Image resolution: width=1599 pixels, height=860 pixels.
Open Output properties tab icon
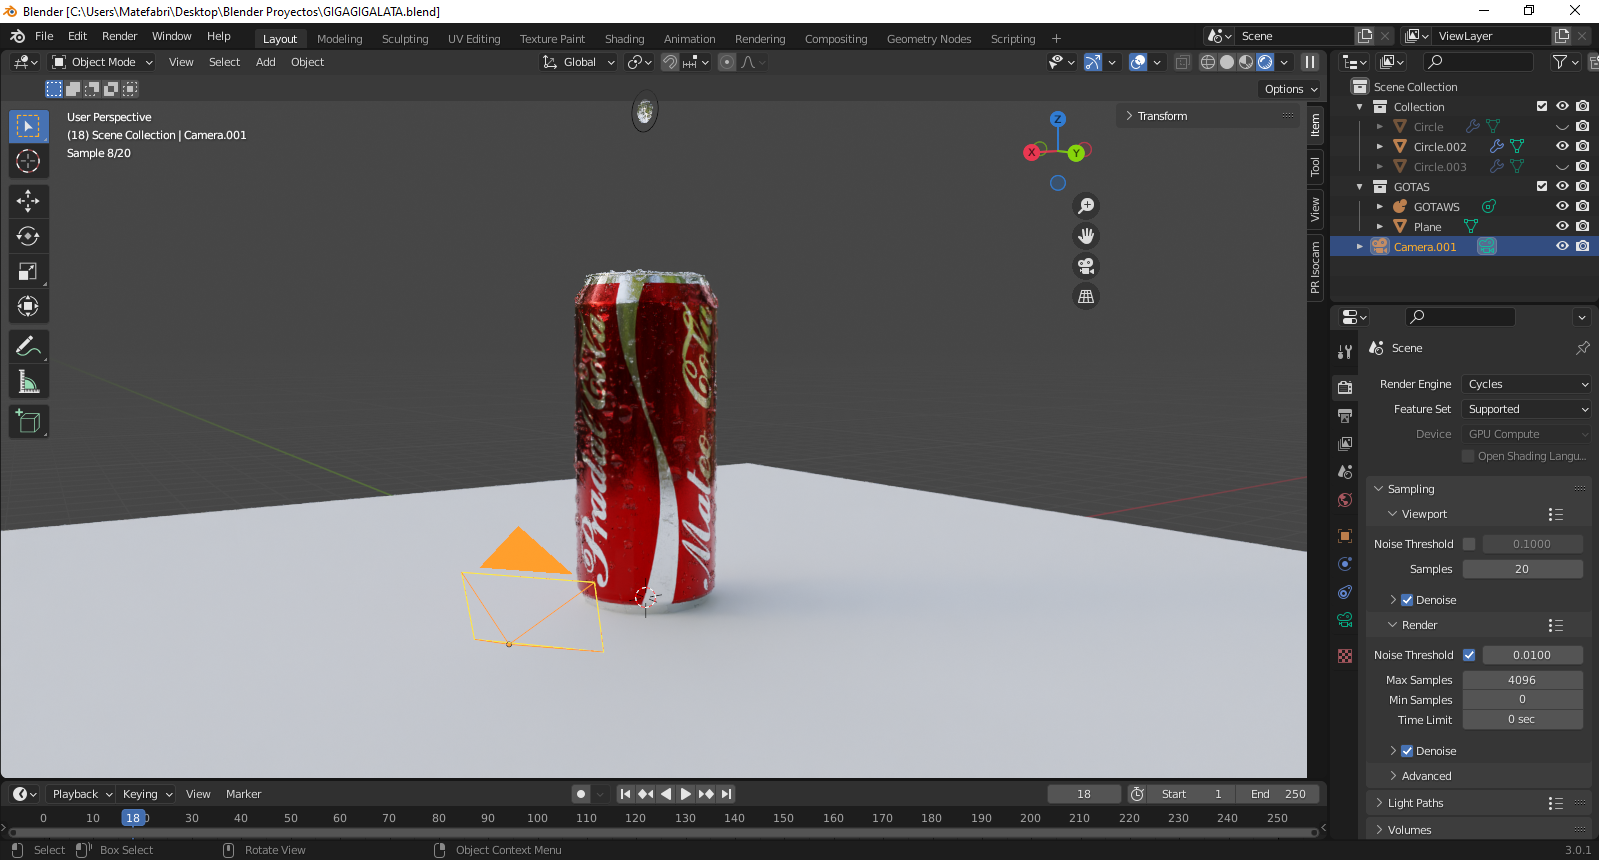(1345, 416)
